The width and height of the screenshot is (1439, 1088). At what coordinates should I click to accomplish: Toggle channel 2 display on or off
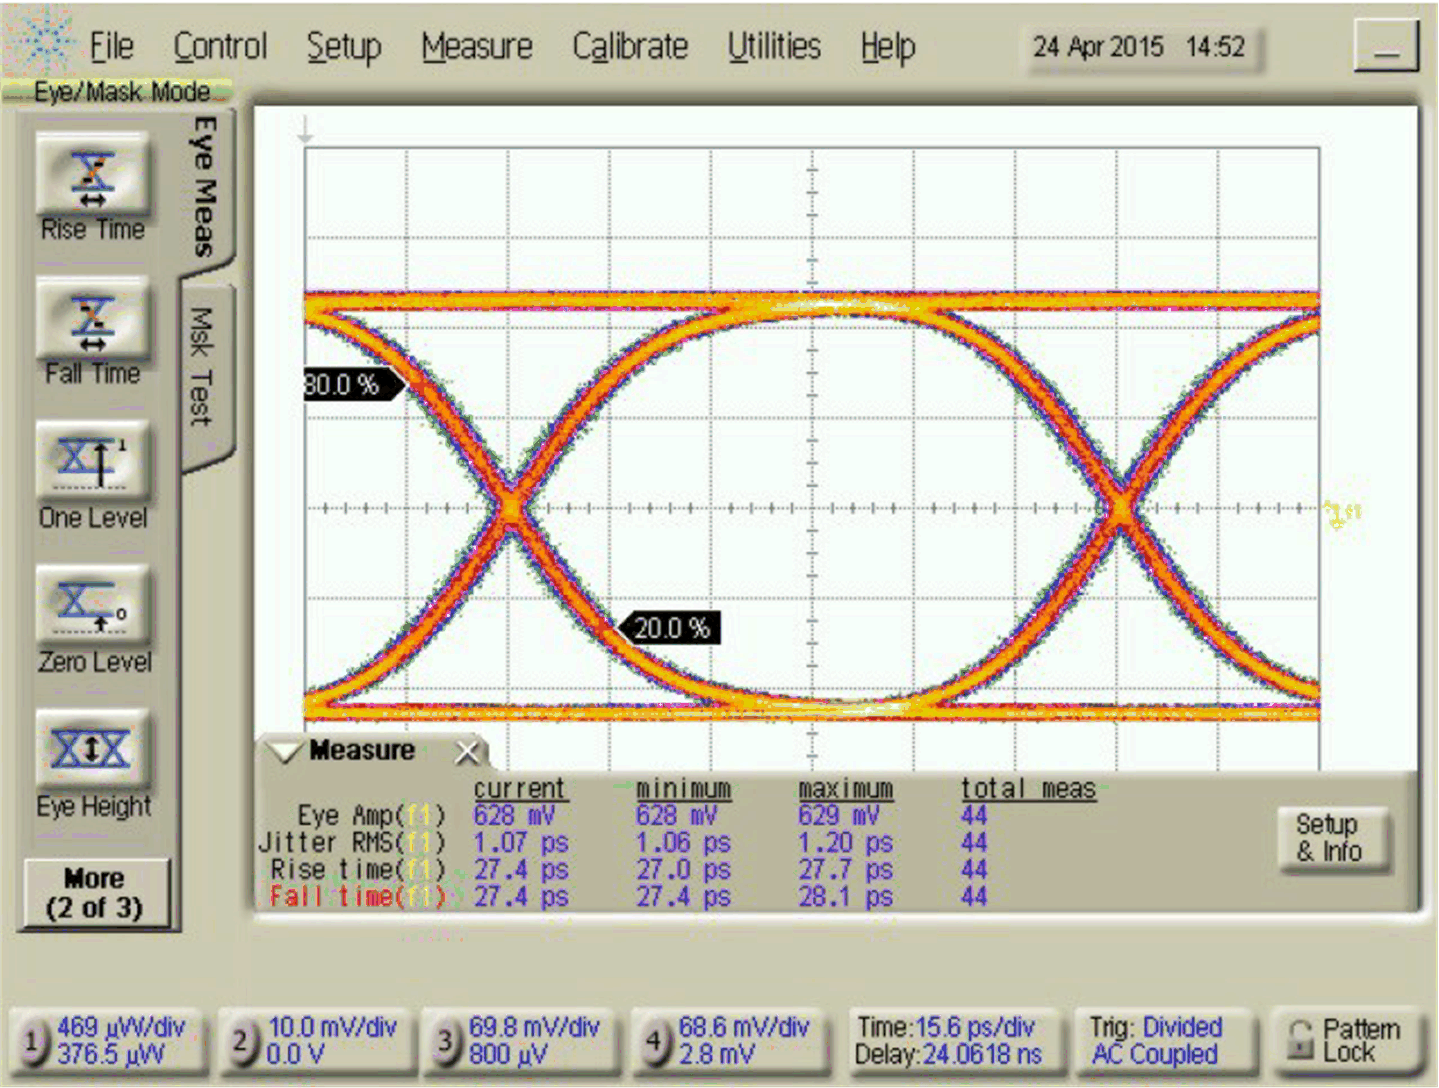[244, 1040]
